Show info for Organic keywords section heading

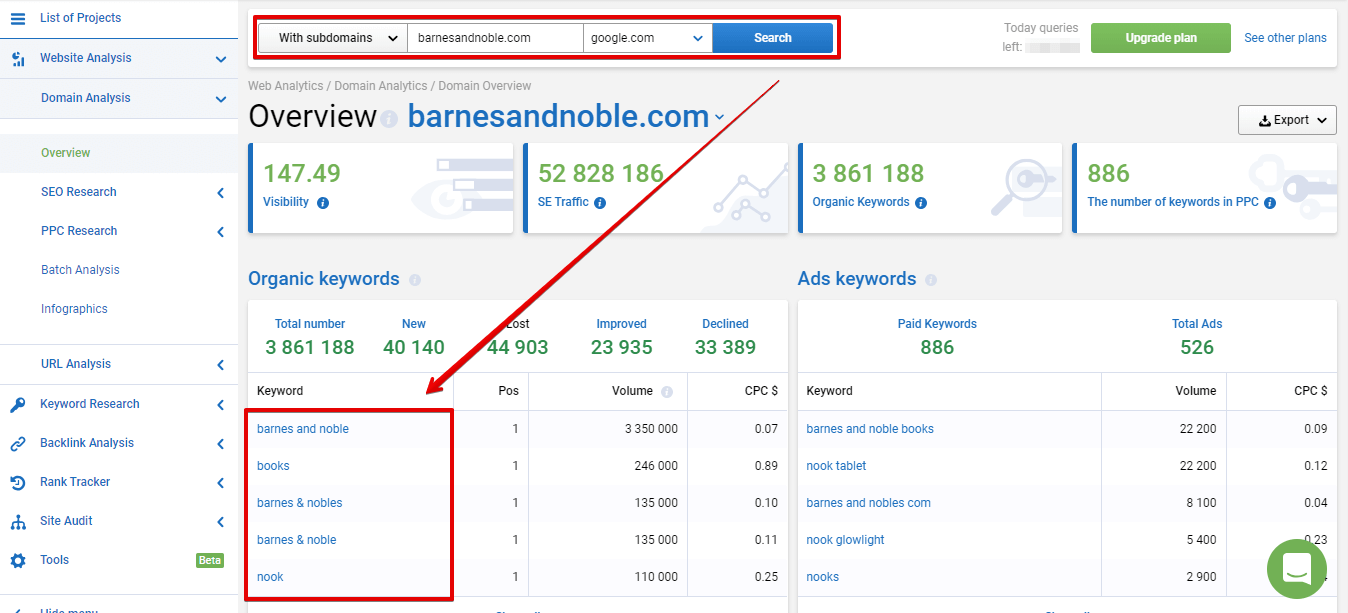pos(415,280)
